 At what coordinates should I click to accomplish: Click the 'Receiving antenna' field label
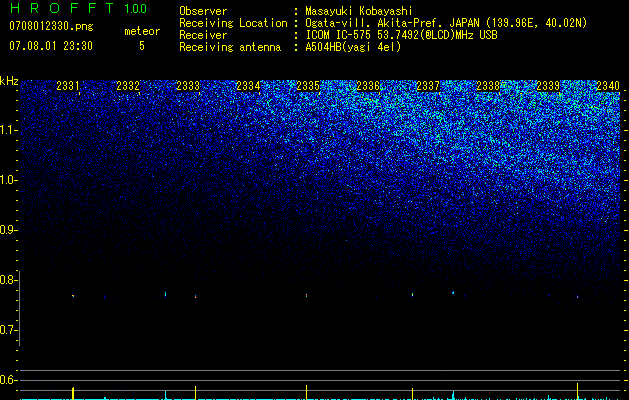coord(230,47)
